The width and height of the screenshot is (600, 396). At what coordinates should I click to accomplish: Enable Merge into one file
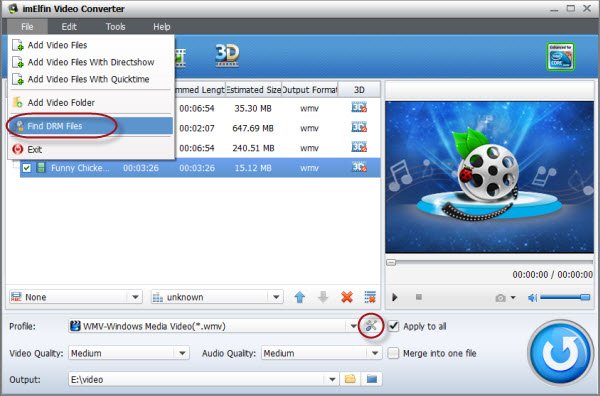pos(393,353)
